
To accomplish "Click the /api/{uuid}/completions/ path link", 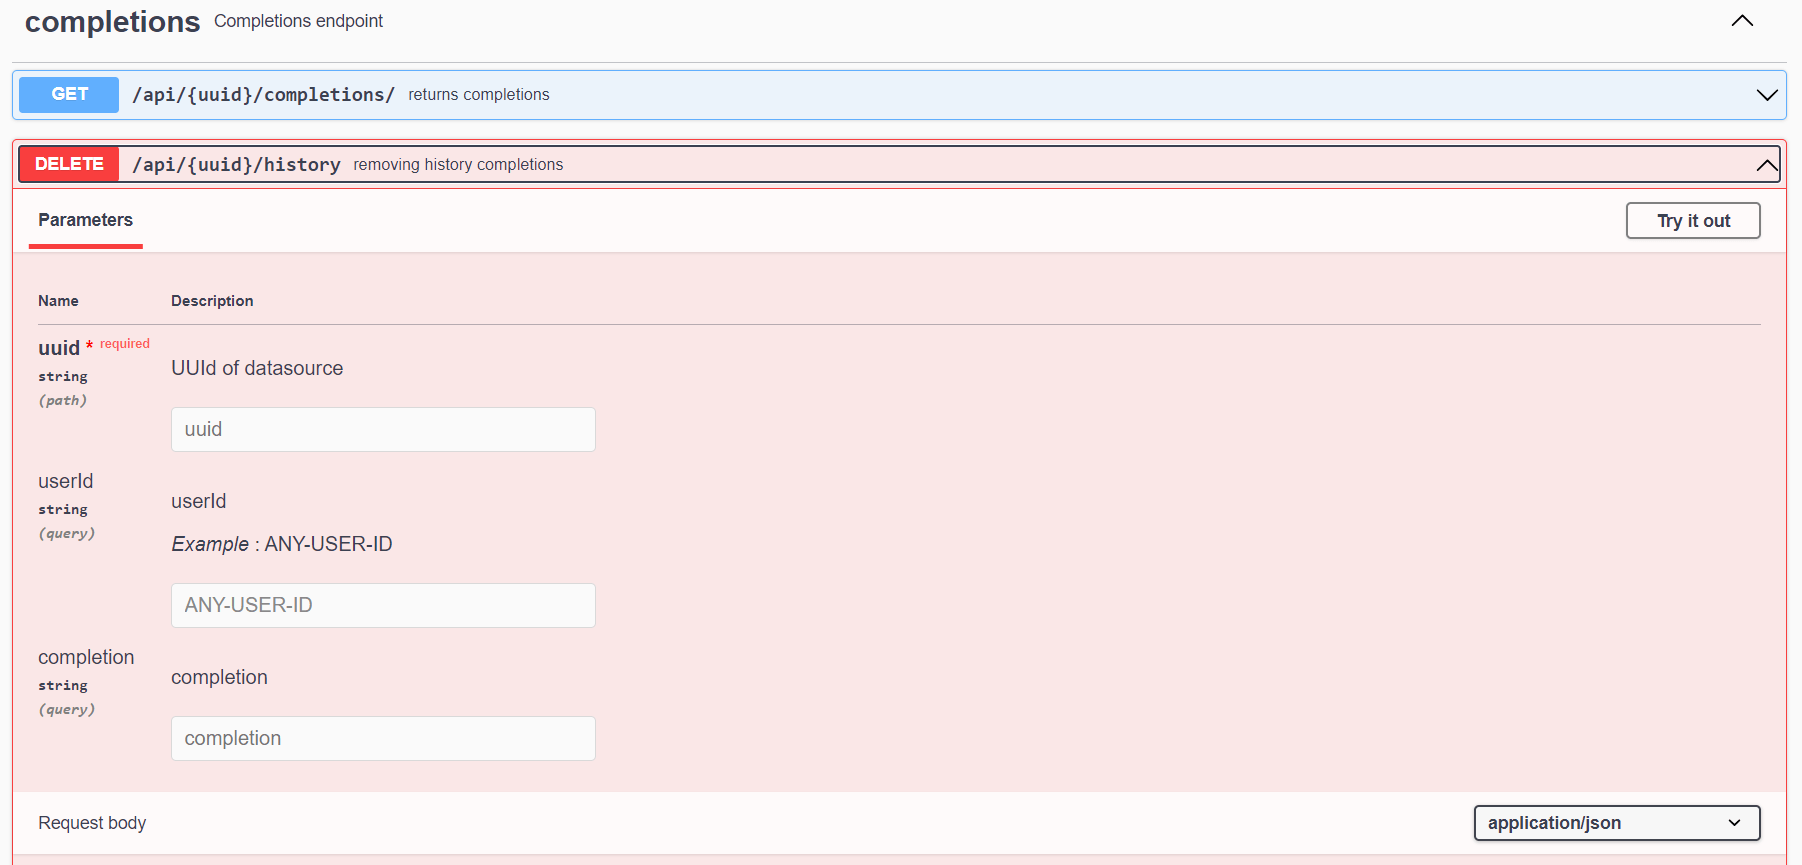I will (x=263, y=95).
